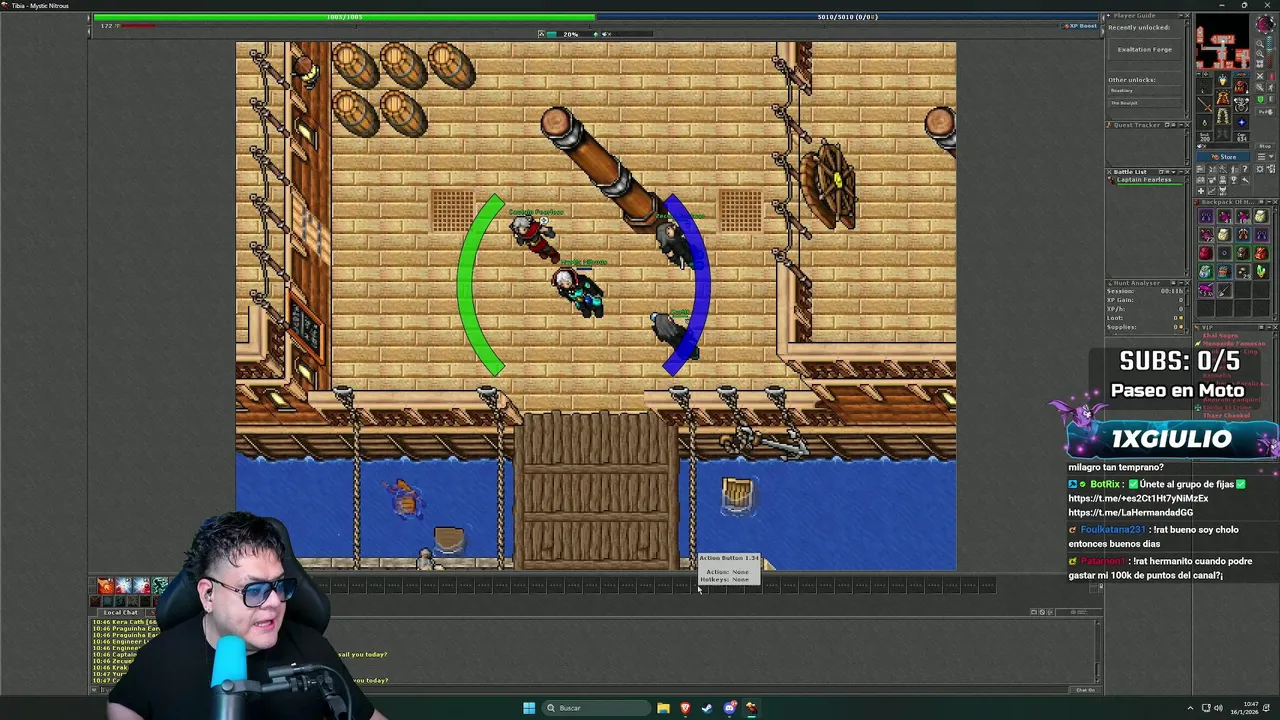The width and height of the screenshot is (1280, 720).
Task: Open Discord from the taskbar
Action: pyautogui.click(x=729, y=708)
